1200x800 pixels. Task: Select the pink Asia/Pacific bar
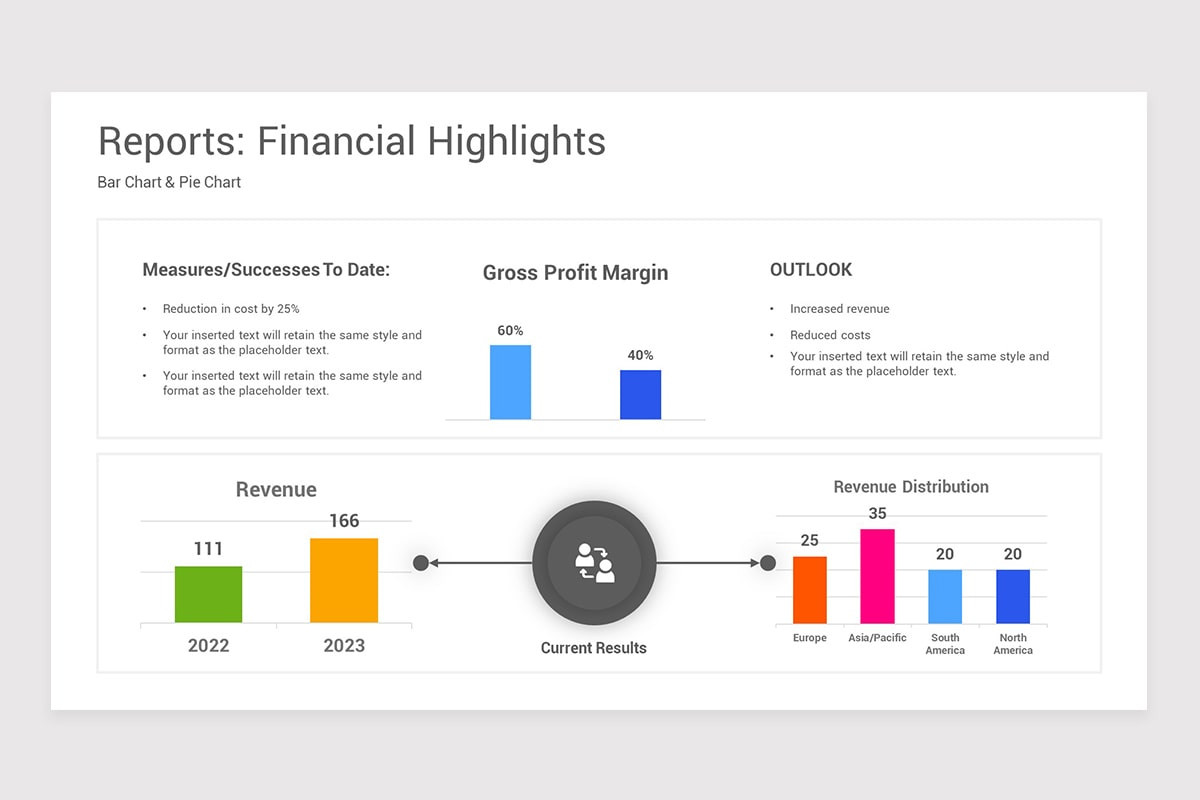click(x=877, y=575)
